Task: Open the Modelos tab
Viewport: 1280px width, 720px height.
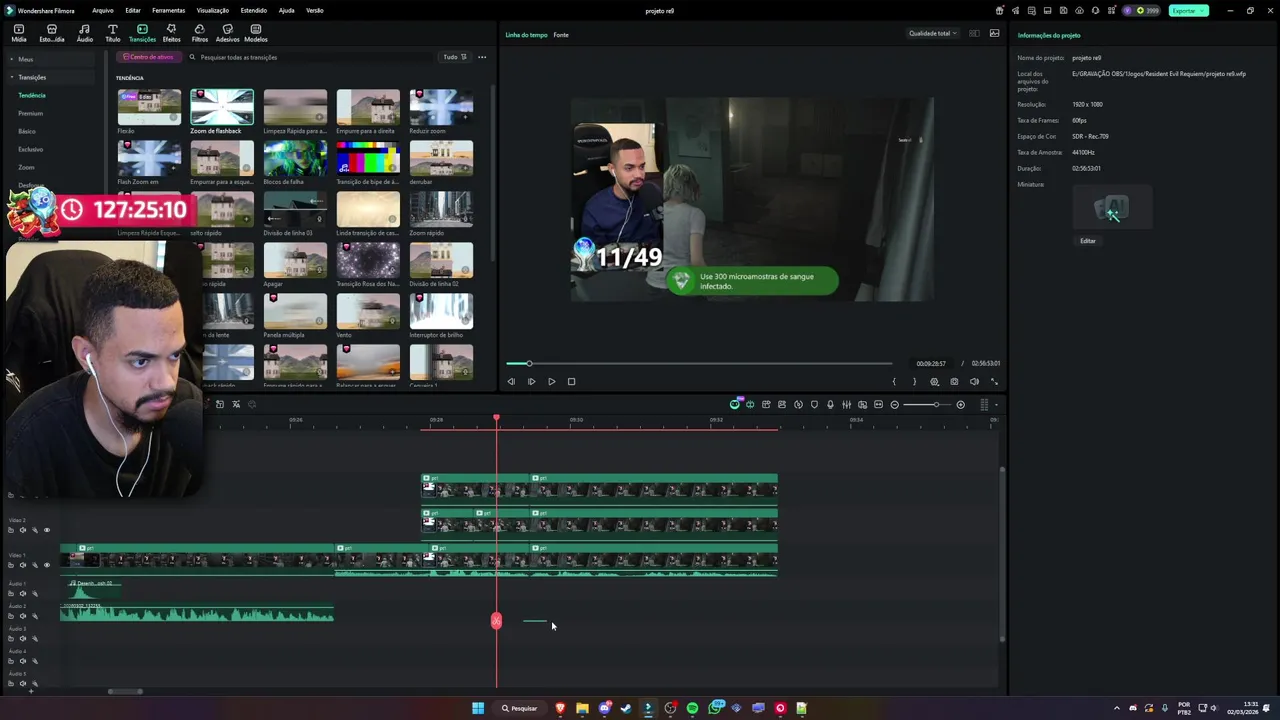Action: [x=255, y=33]
